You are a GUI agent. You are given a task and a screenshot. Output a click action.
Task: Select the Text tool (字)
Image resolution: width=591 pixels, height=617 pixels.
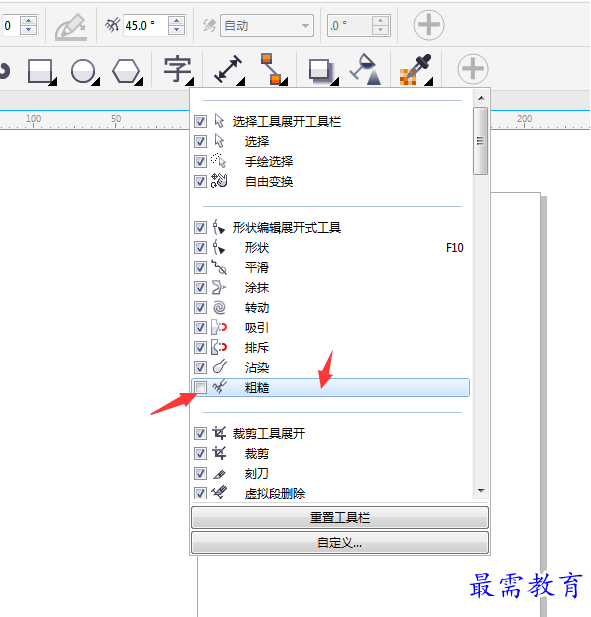(177, 69)
